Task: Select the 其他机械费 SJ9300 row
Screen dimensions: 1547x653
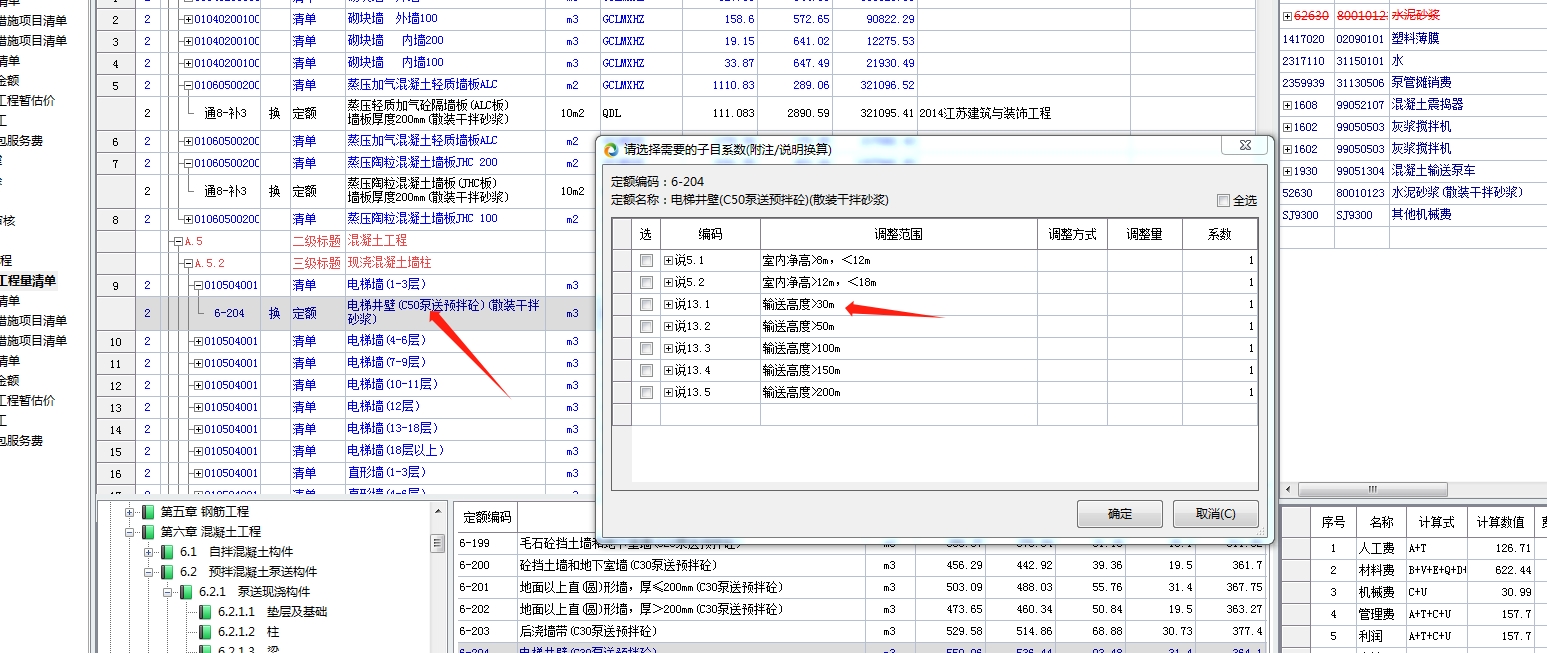Action: point(1412,215)
